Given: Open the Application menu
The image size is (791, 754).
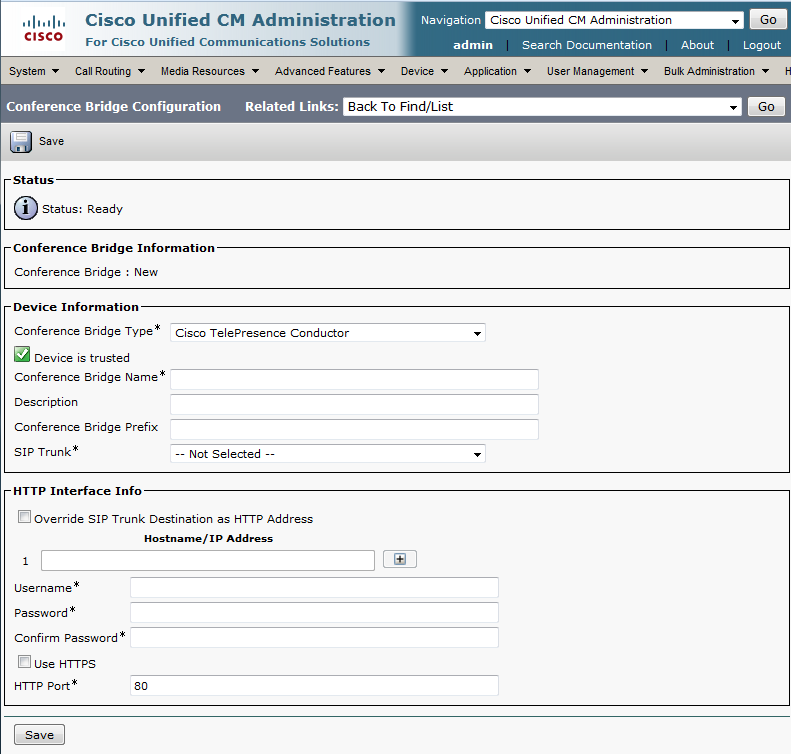Looking at the screenshot, I should click(497, 71).
